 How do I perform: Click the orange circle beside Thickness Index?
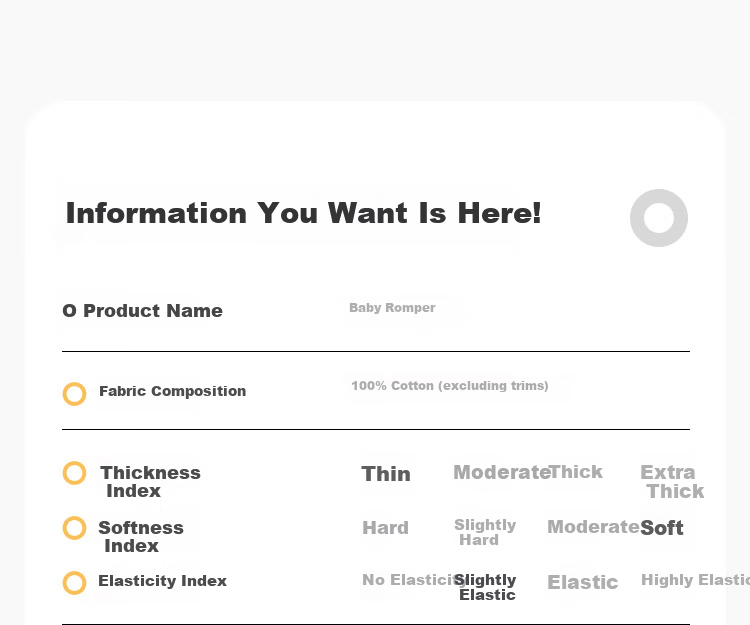tap(75, 473)
